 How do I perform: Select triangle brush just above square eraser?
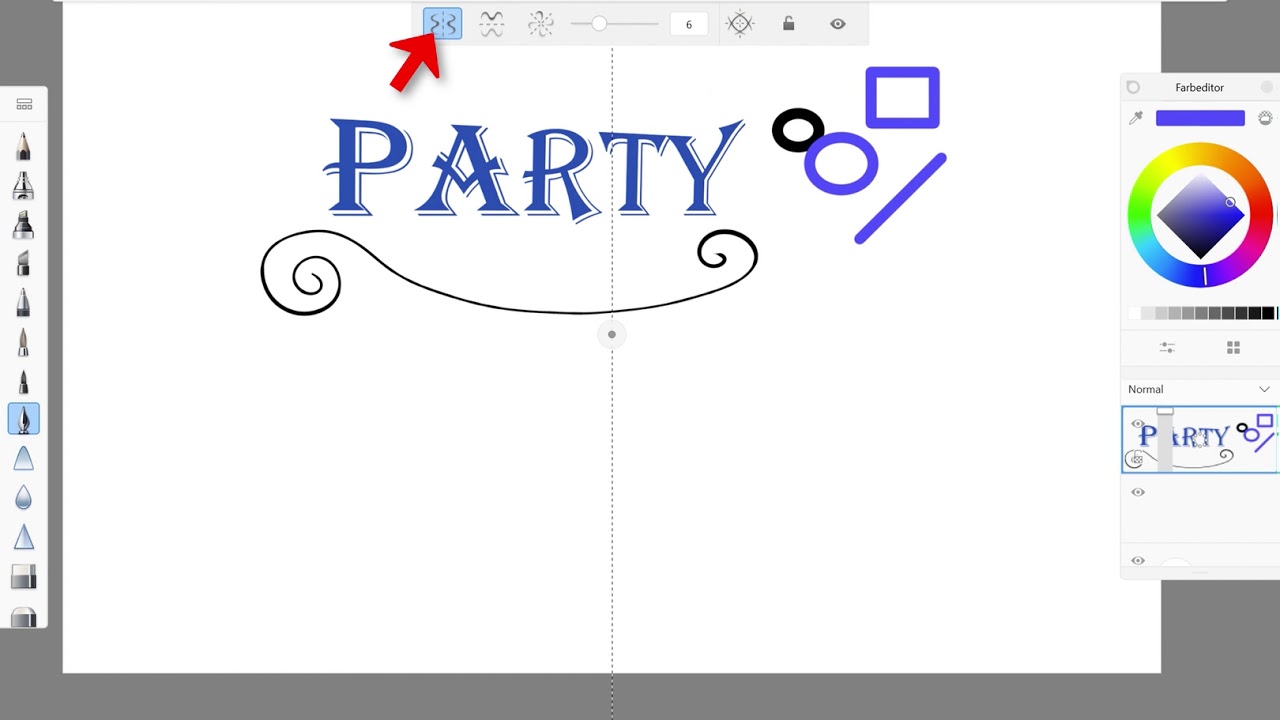click(24, 537)
